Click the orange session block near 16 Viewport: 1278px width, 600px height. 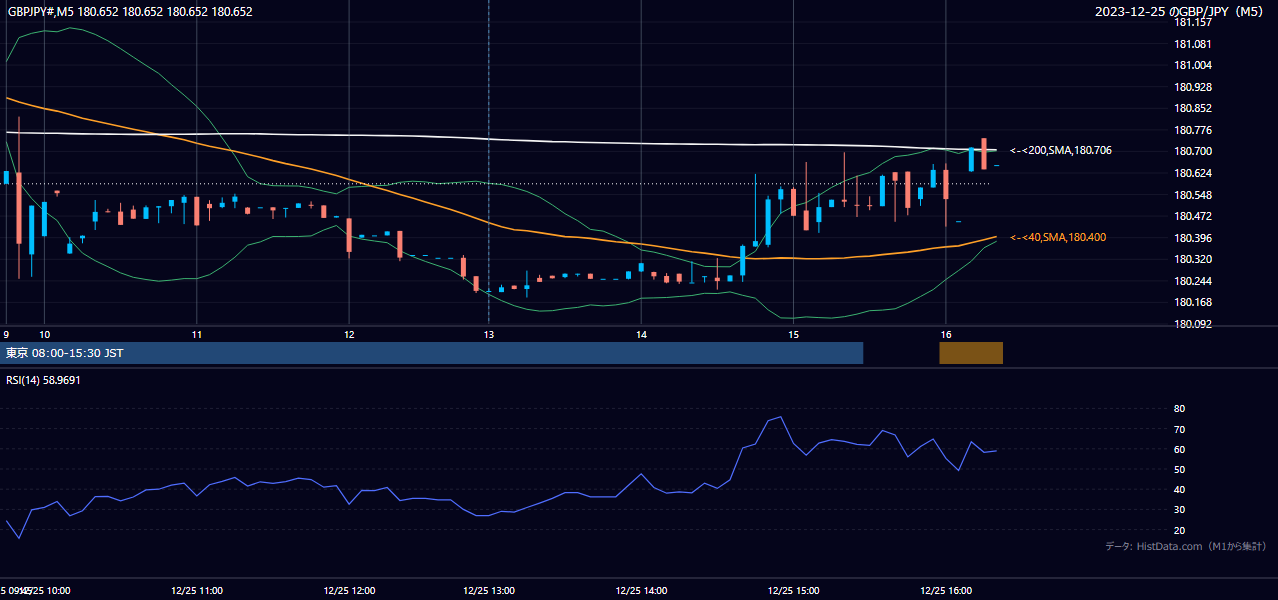971,353
